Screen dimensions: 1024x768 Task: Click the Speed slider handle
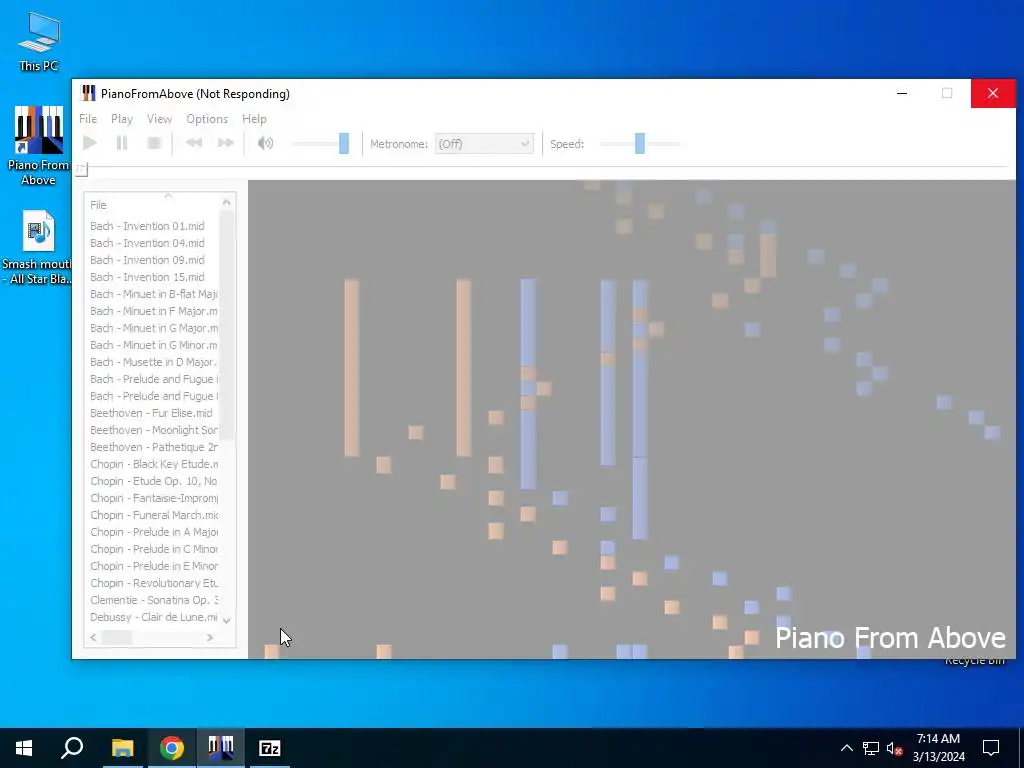coord(640,144)
